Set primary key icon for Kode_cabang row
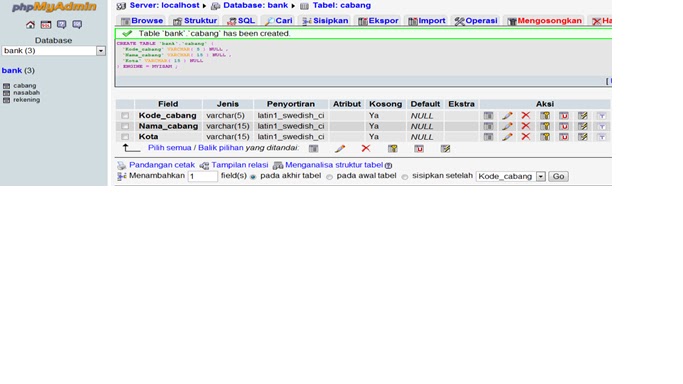This screenshot has height=384, width=683. (x=545, y=116)
